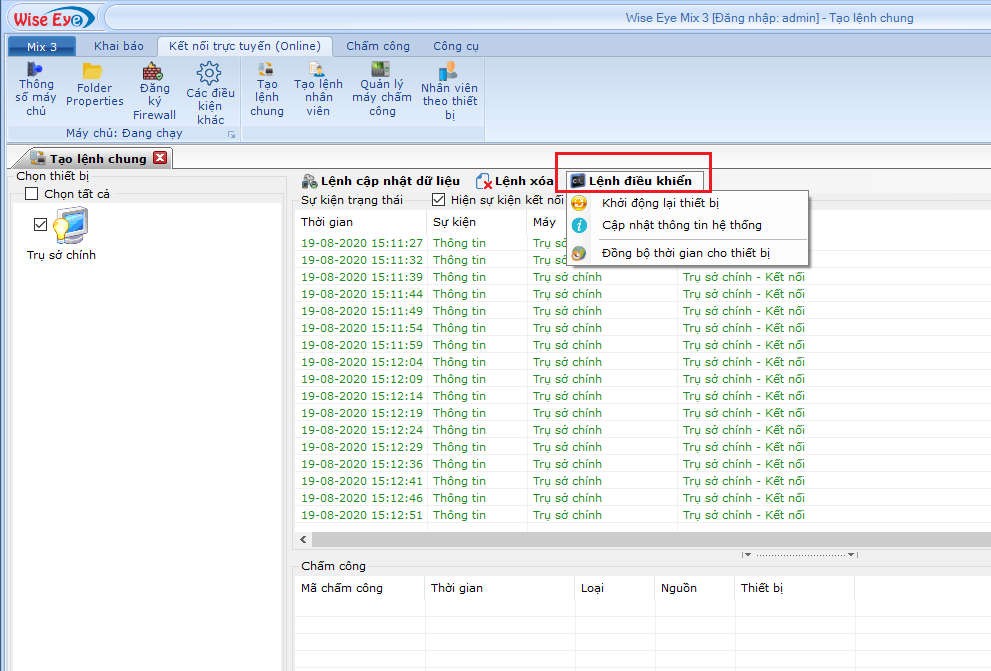Viewport: 991px width, 671px height.
Task: Close the Tạo lệnh chung tab
Action: pos(160,158)
